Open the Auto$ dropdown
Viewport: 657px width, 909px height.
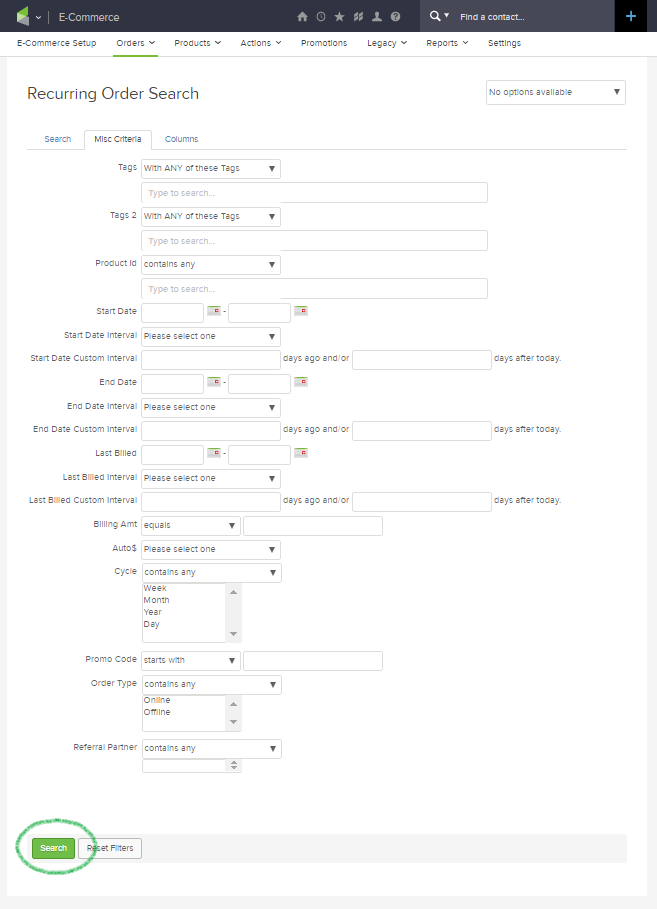210,550
